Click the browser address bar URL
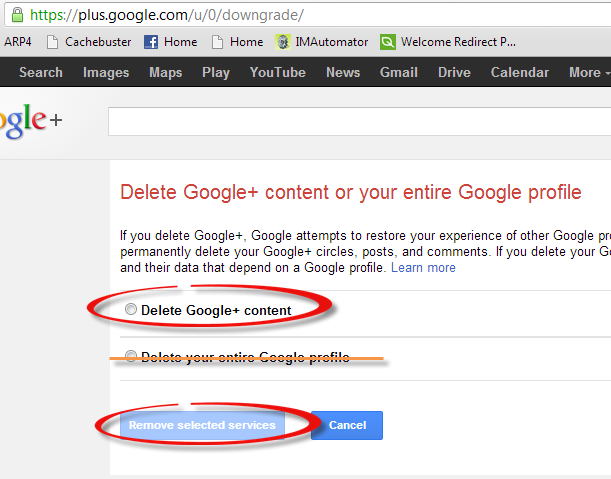Image resolution: width=611 pixels, height=479 pixels. pos(167,15)
